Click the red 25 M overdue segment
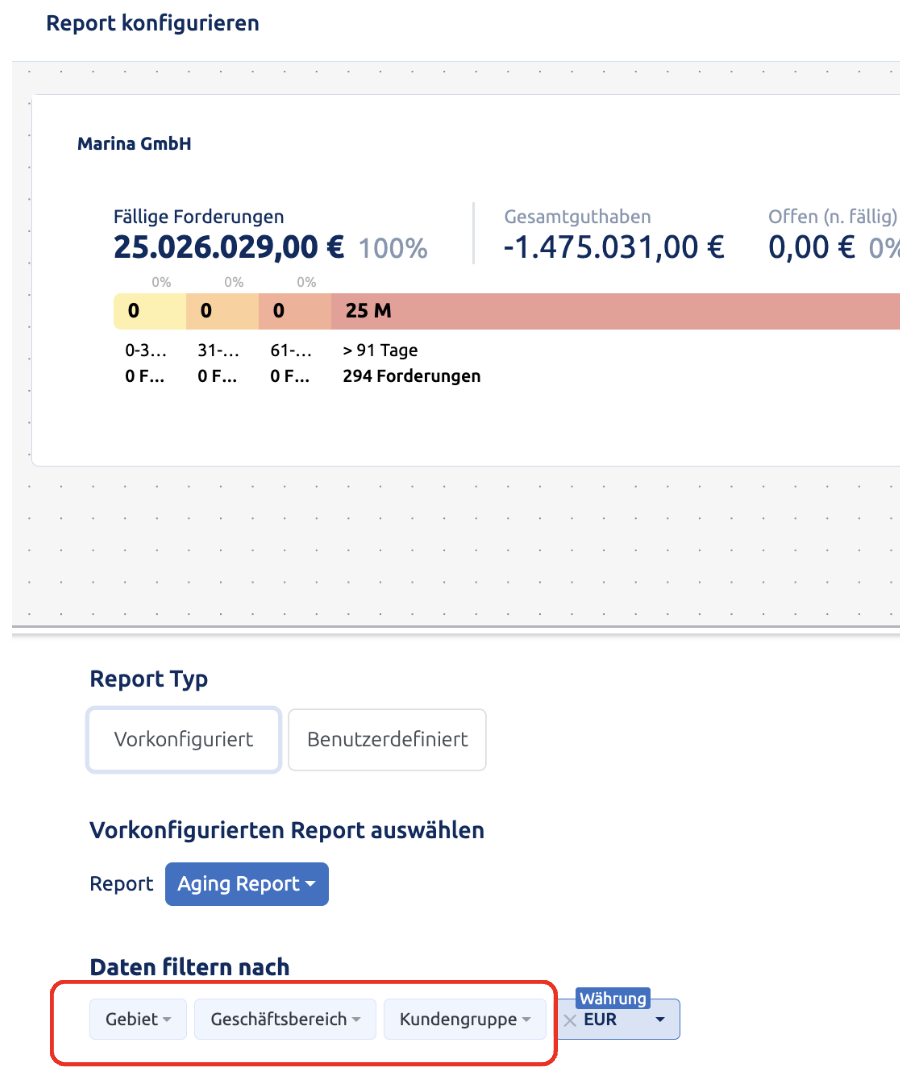The height and width of the screenshot is (1090, 900). click(x=616, y=311)
